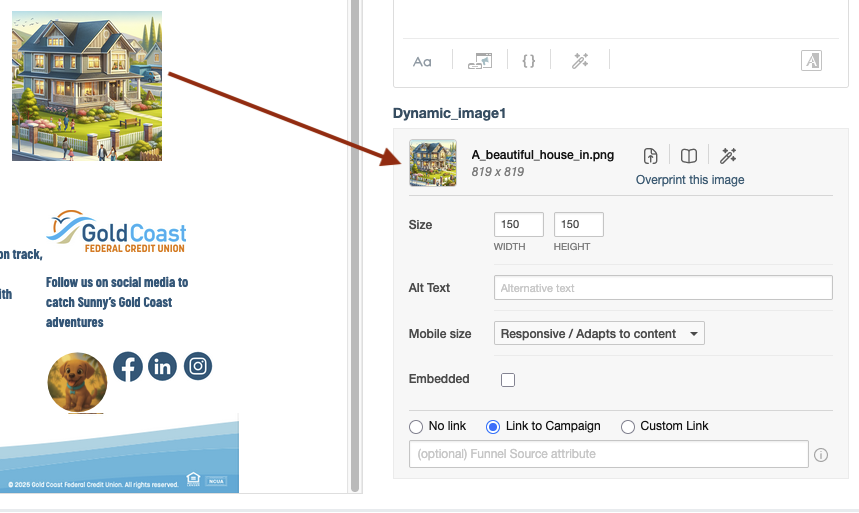This screenshot has height=513, width=859.
Task: Click the LinkedIn icon in preview
Action: (162, 366)
